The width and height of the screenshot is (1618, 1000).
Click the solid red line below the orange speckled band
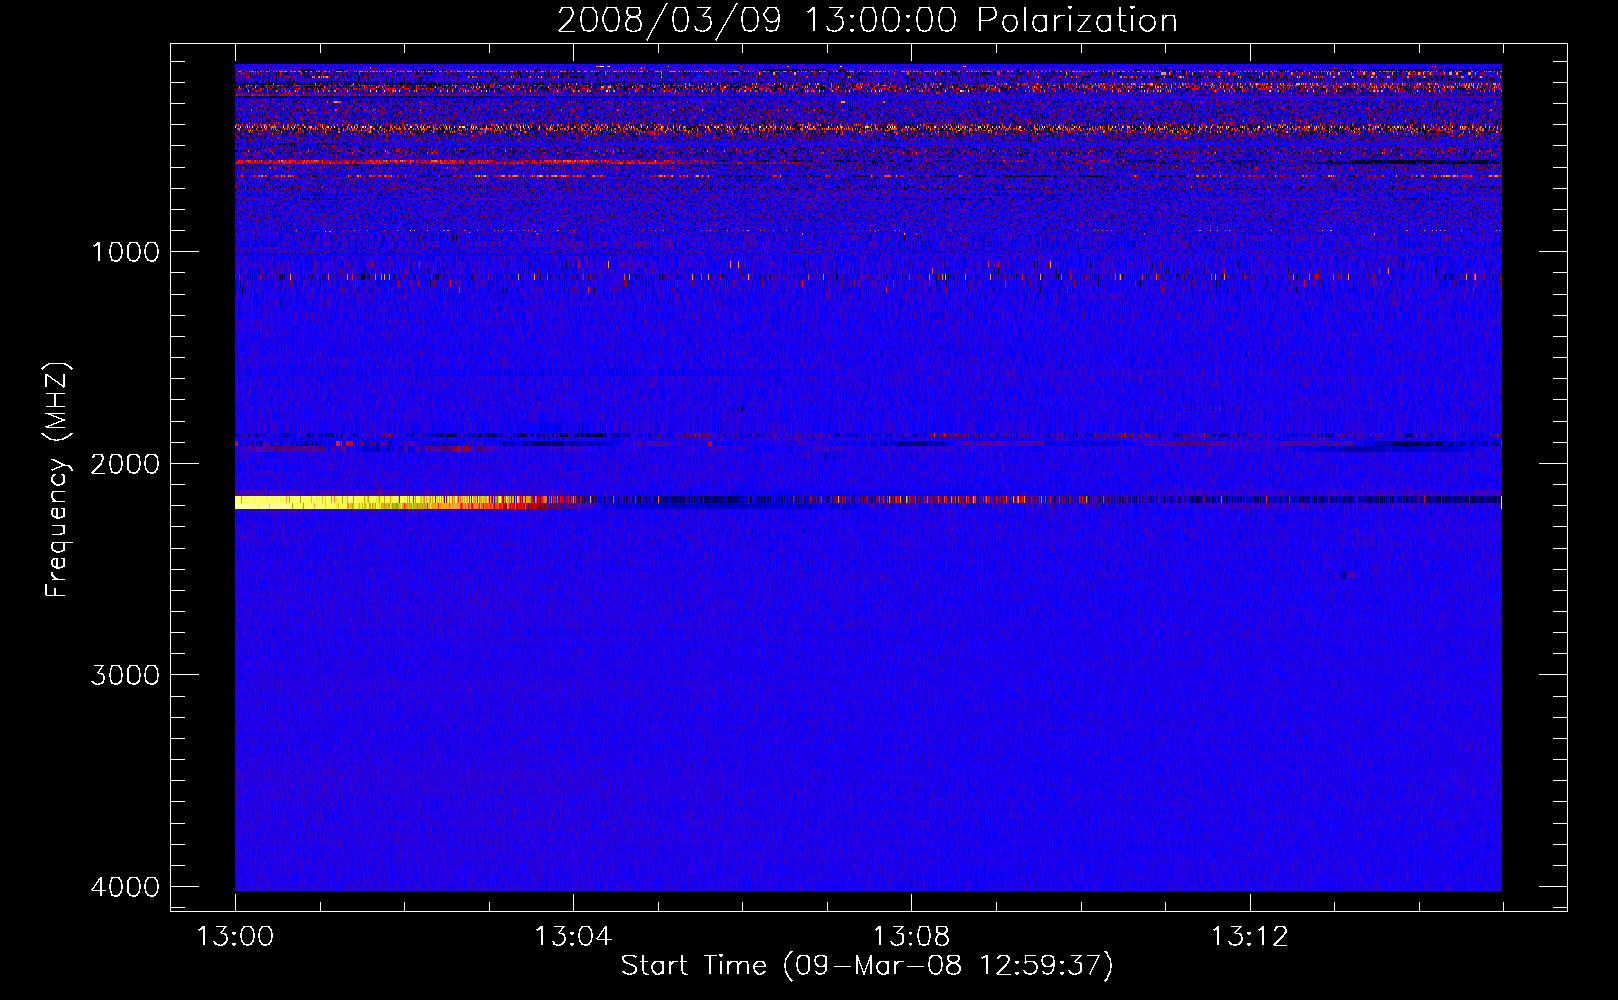400,161
